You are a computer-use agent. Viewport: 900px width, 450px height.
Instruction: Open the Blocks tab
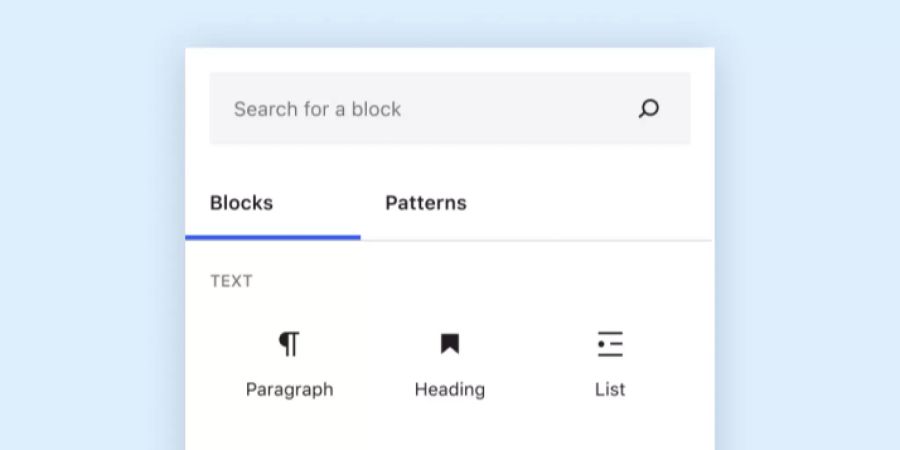(242, 203)
